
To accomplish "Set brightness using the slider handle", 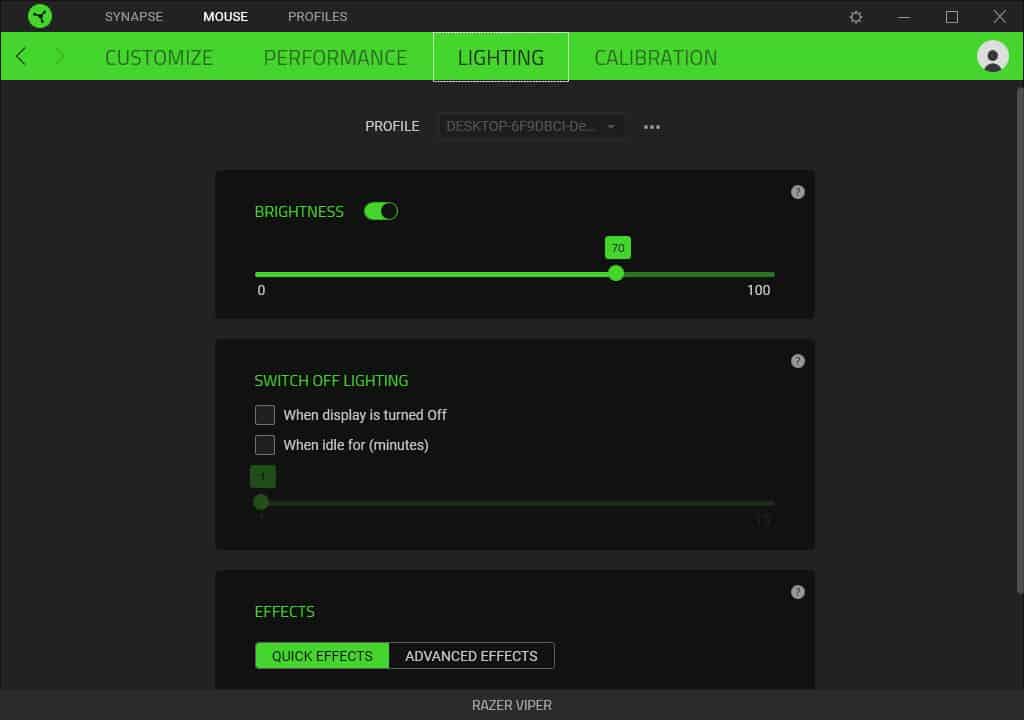I will 616,273.
